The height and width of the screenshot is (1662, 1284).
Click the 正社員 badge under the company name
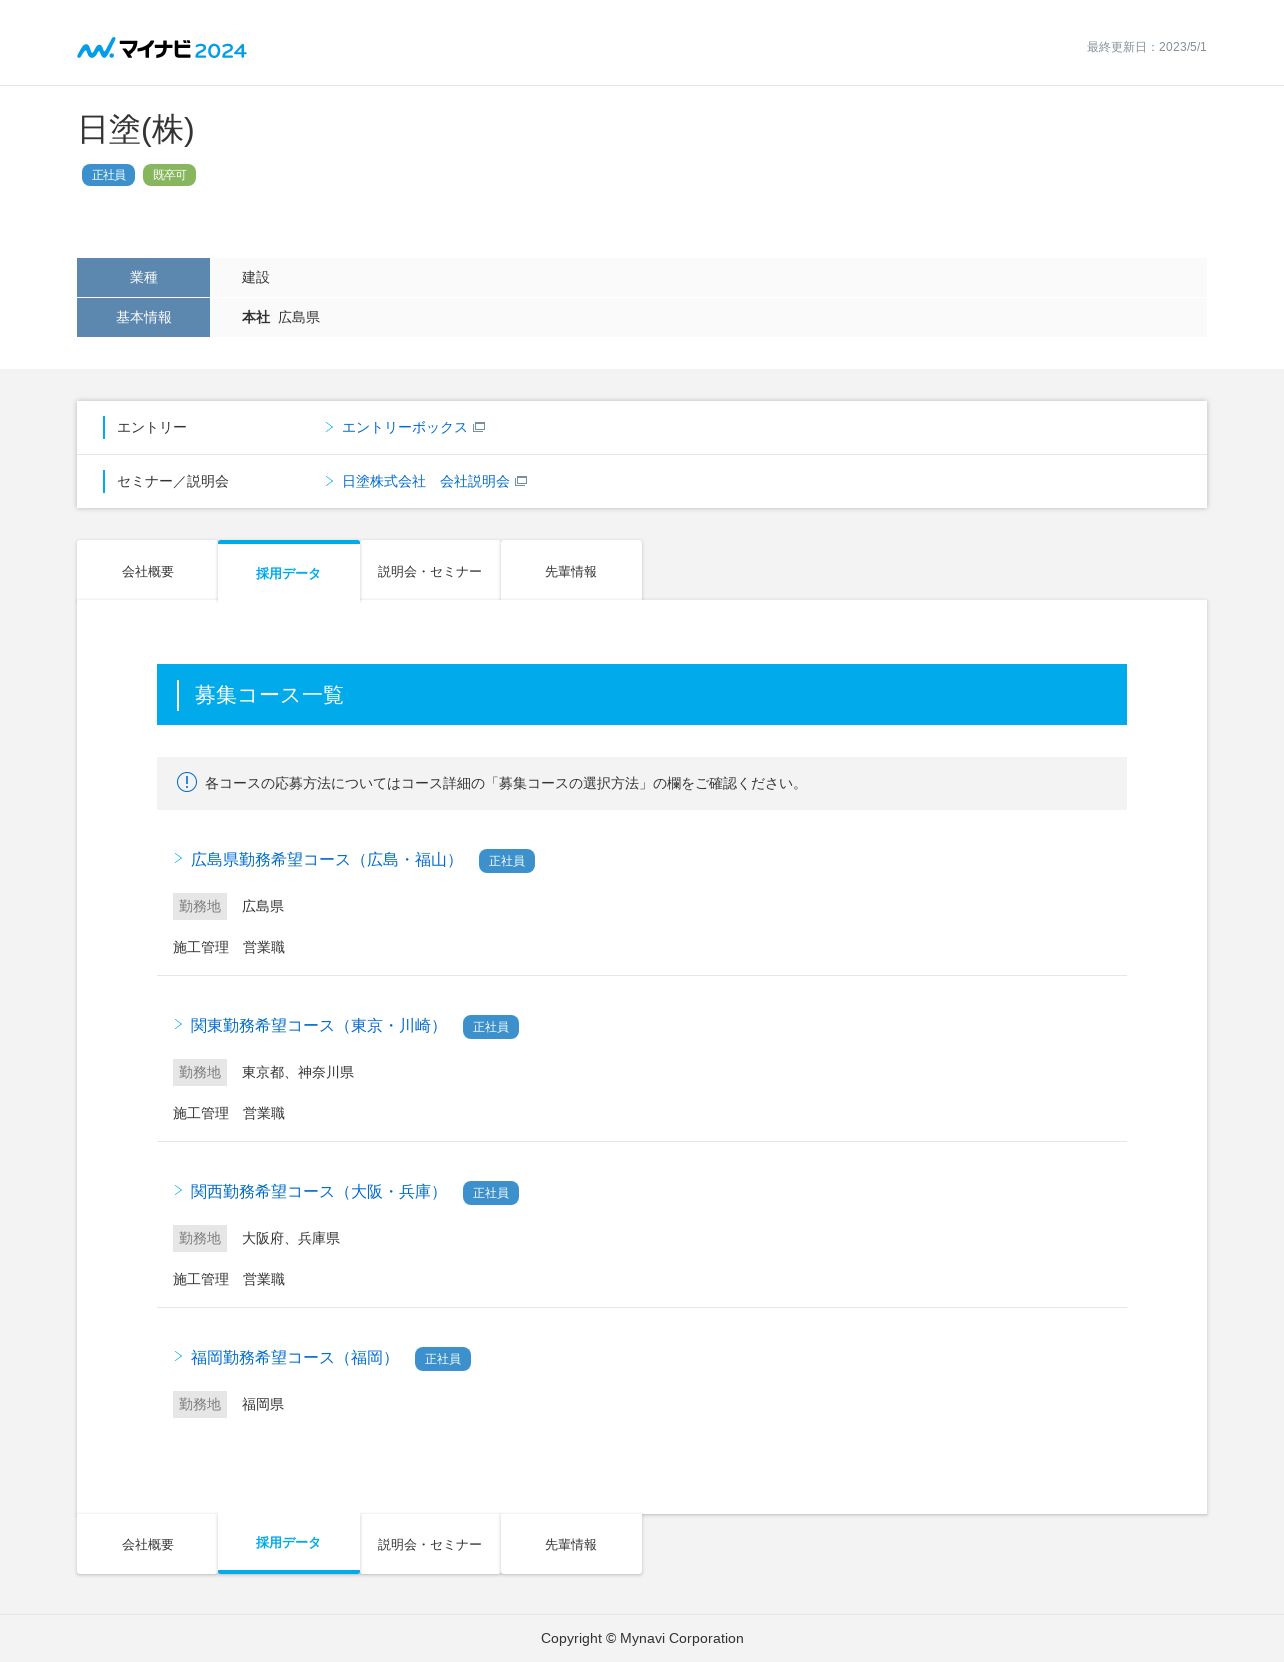click(108, 175)
